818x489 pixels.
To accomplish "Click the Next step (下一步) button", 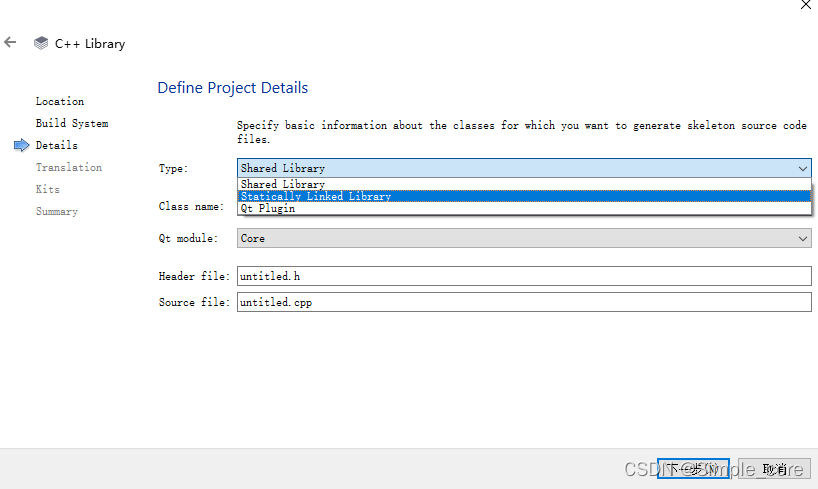I will [x=693, y=469].
